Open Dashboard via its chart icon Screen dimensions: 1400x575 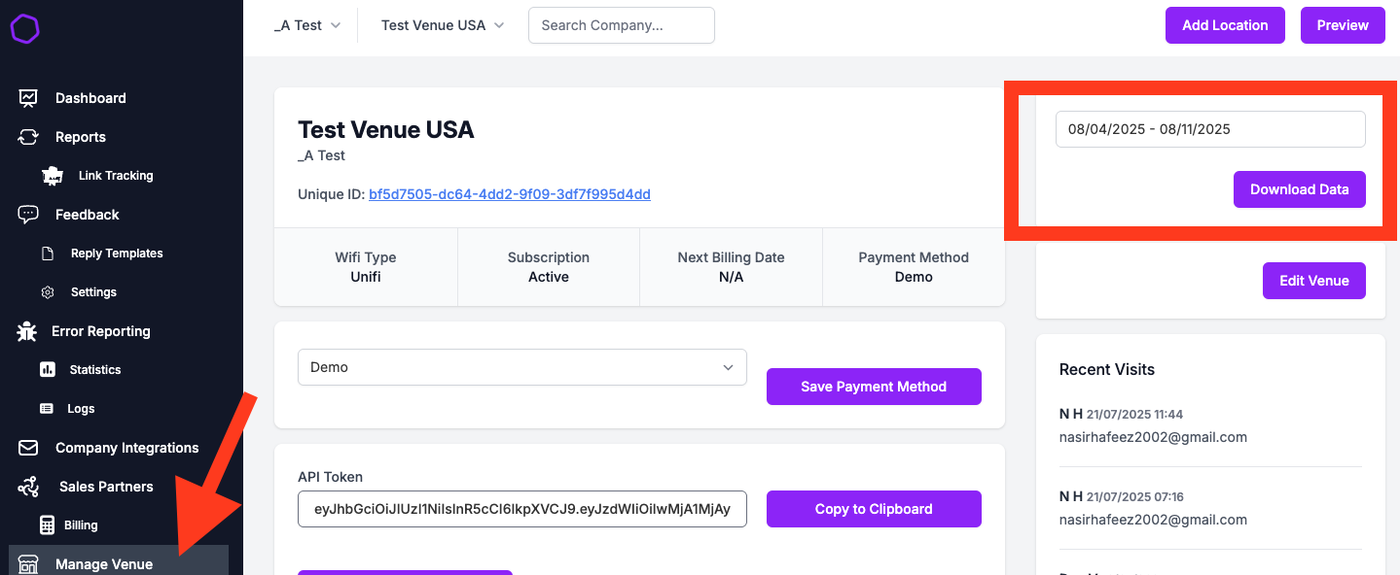click(28, 98)
